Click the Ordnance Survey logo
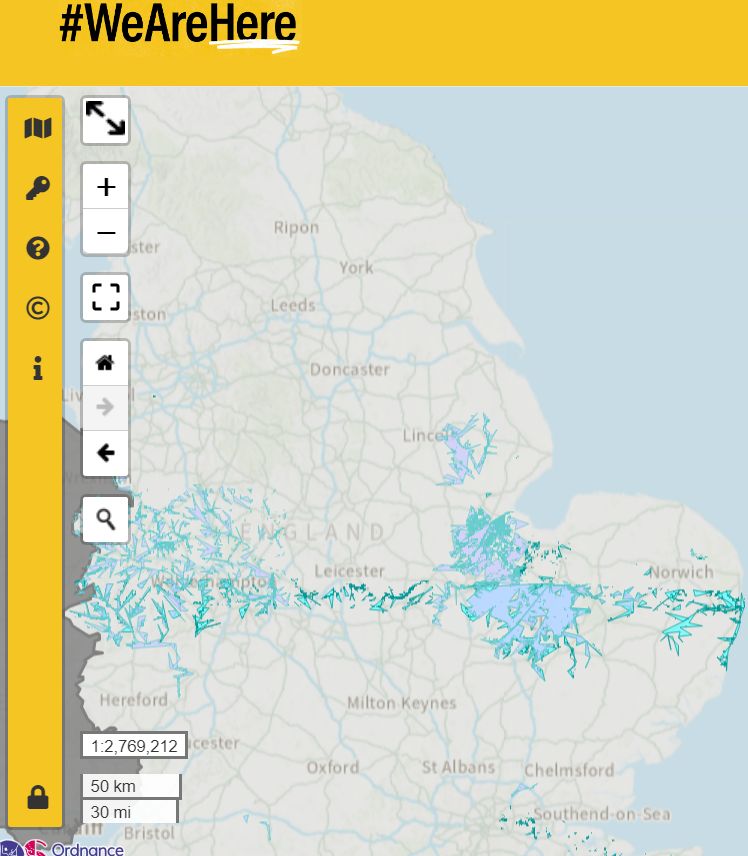Screen dimensions: 748x856 coord(62,848)
